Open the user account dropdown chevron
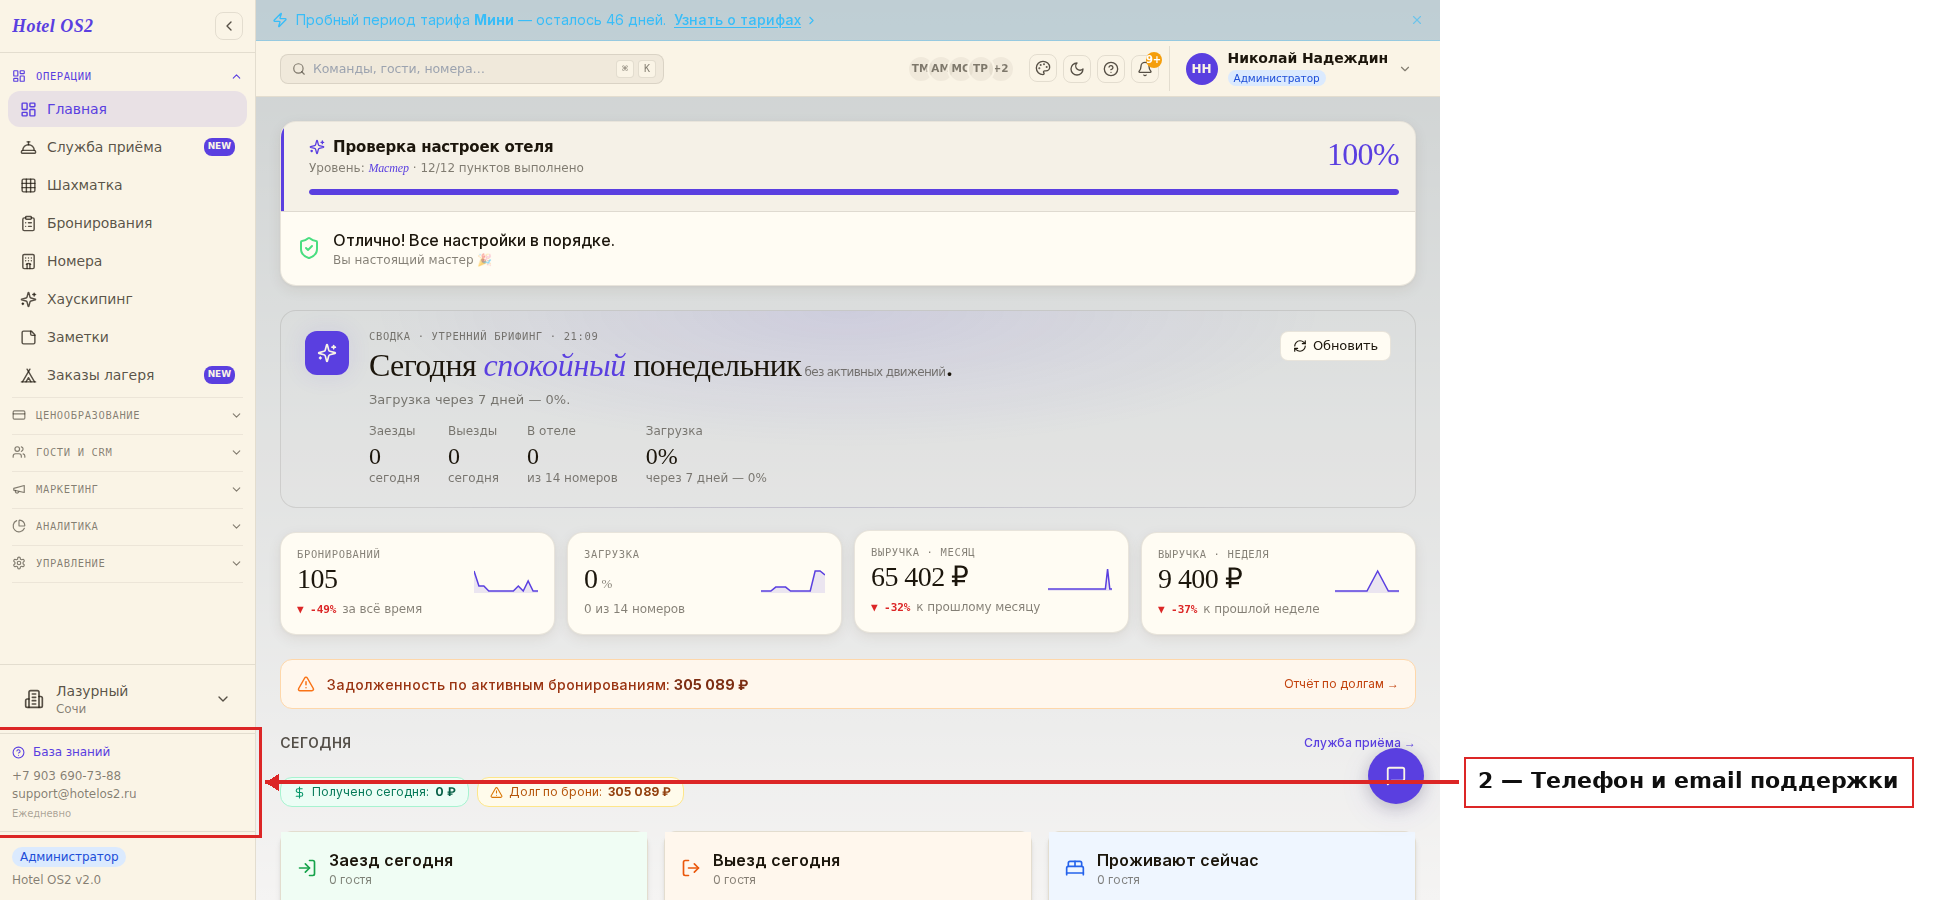The height and width of the screenshot is (900, 1937). [1405, 69]
